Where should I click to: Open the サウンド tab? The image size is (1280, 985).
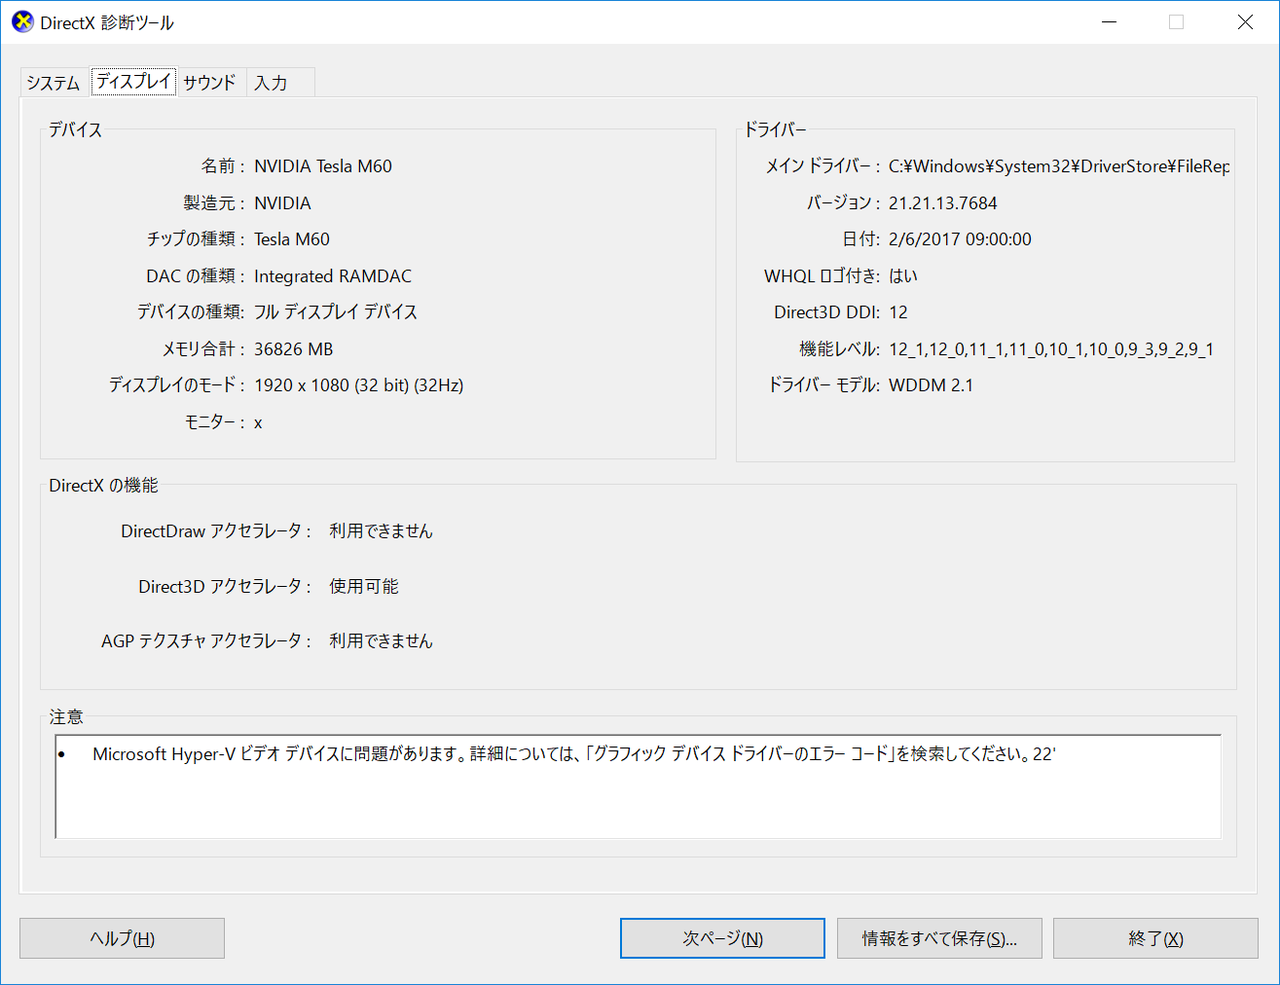210,83
